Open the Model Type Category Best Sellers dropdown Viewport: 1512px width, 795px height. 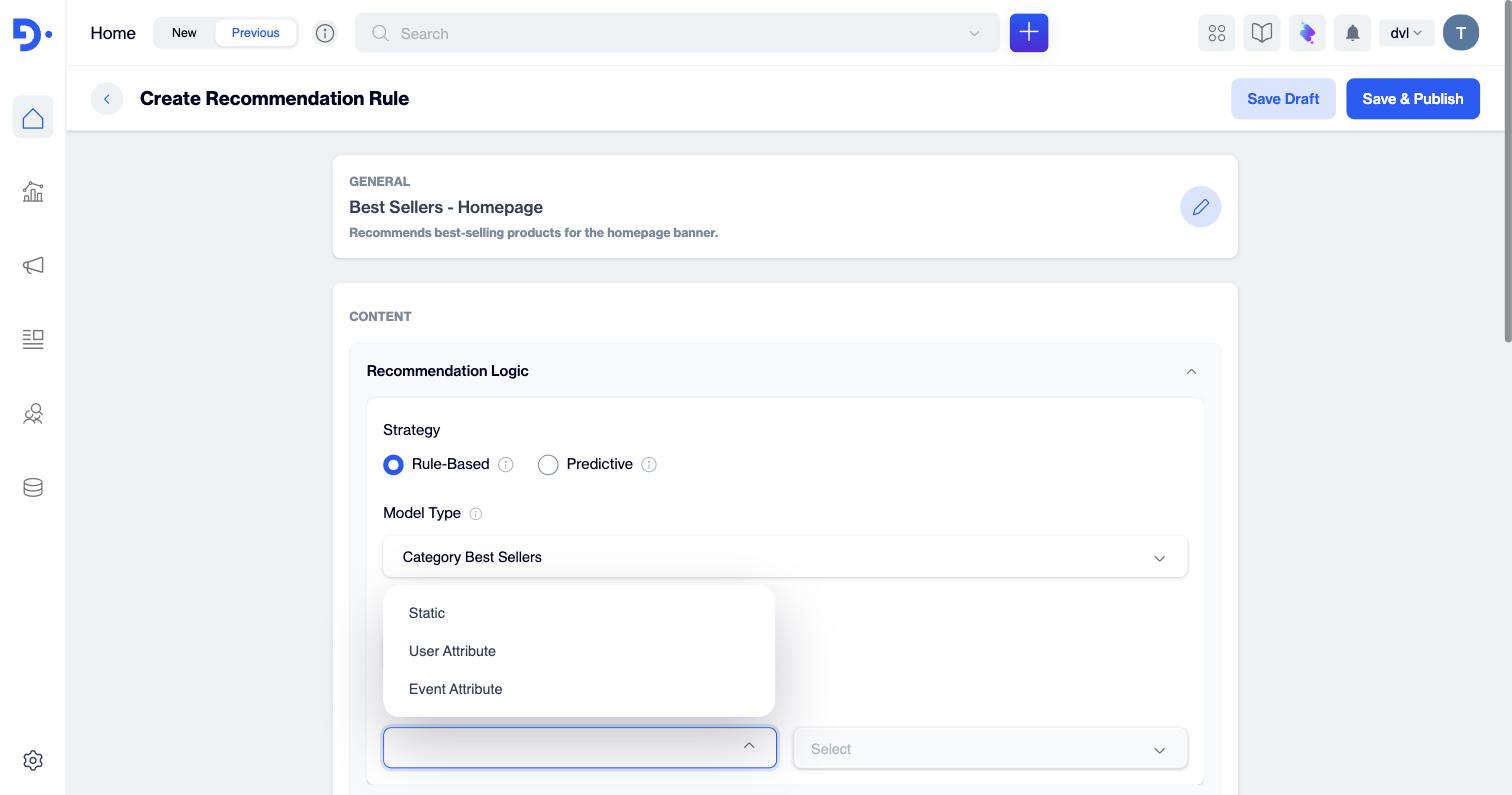785,557
